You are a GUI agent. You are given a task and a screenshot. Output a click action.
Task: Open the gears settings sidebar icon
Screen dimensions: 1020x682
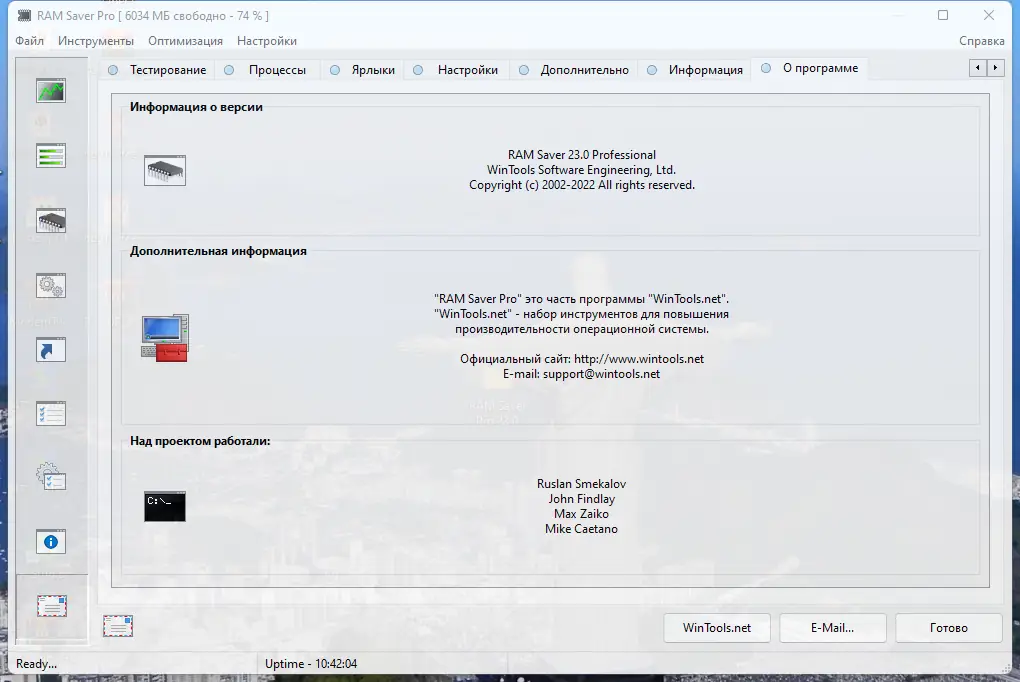[51, 285]
